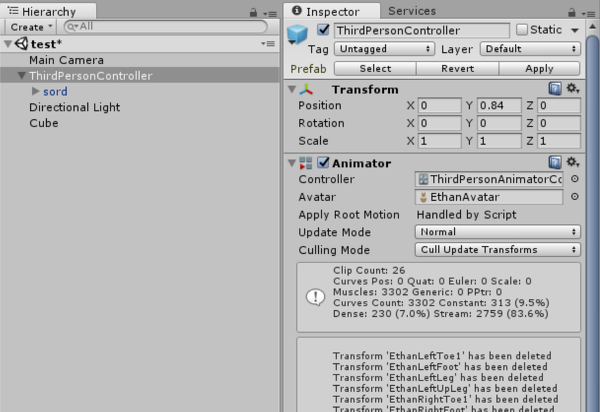Click the Hierarchy panel lock icon
Viewport: 600px width, 412px height.
253,13
